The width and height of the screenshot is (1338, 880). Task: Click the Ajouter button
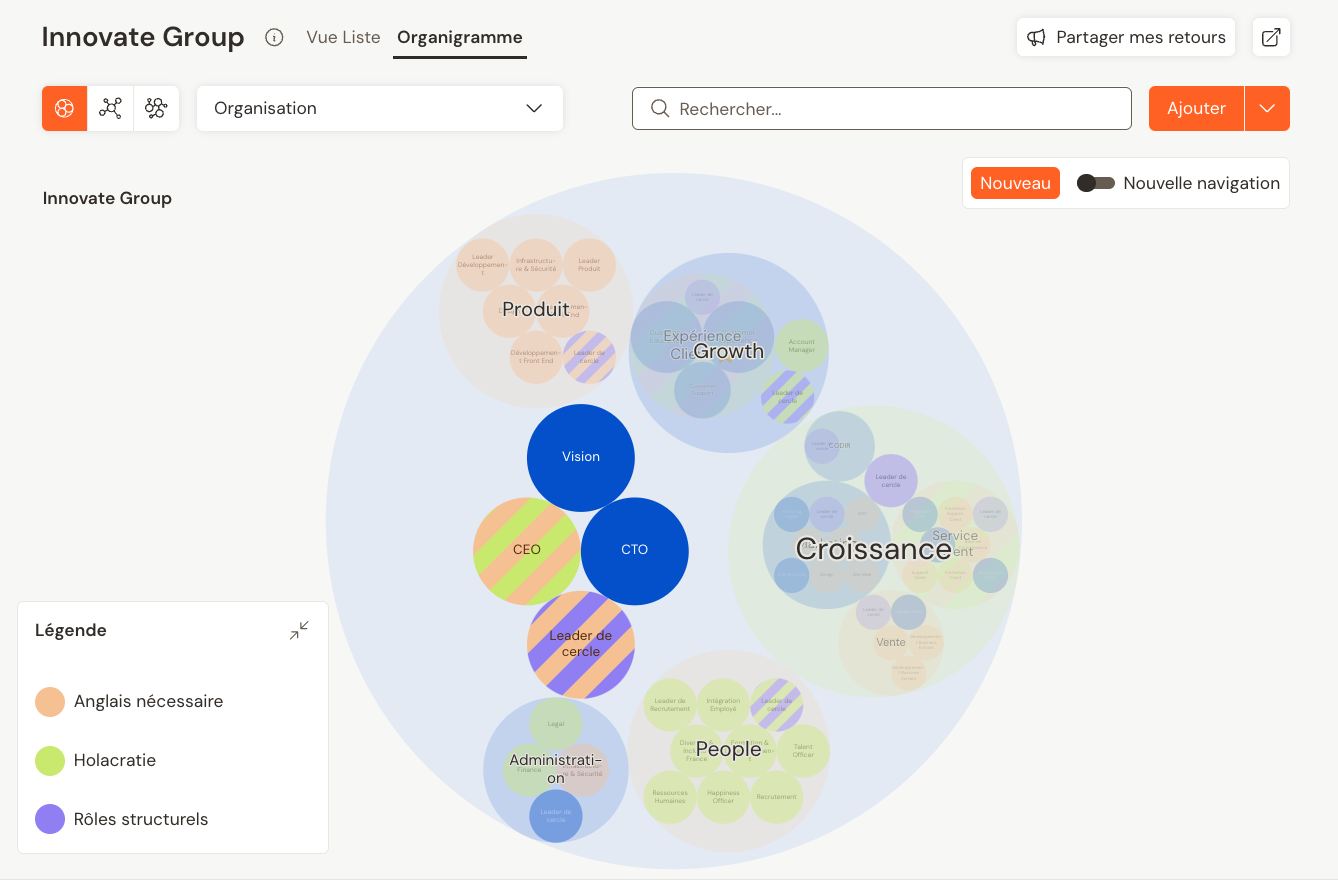tap(1196, 108)
